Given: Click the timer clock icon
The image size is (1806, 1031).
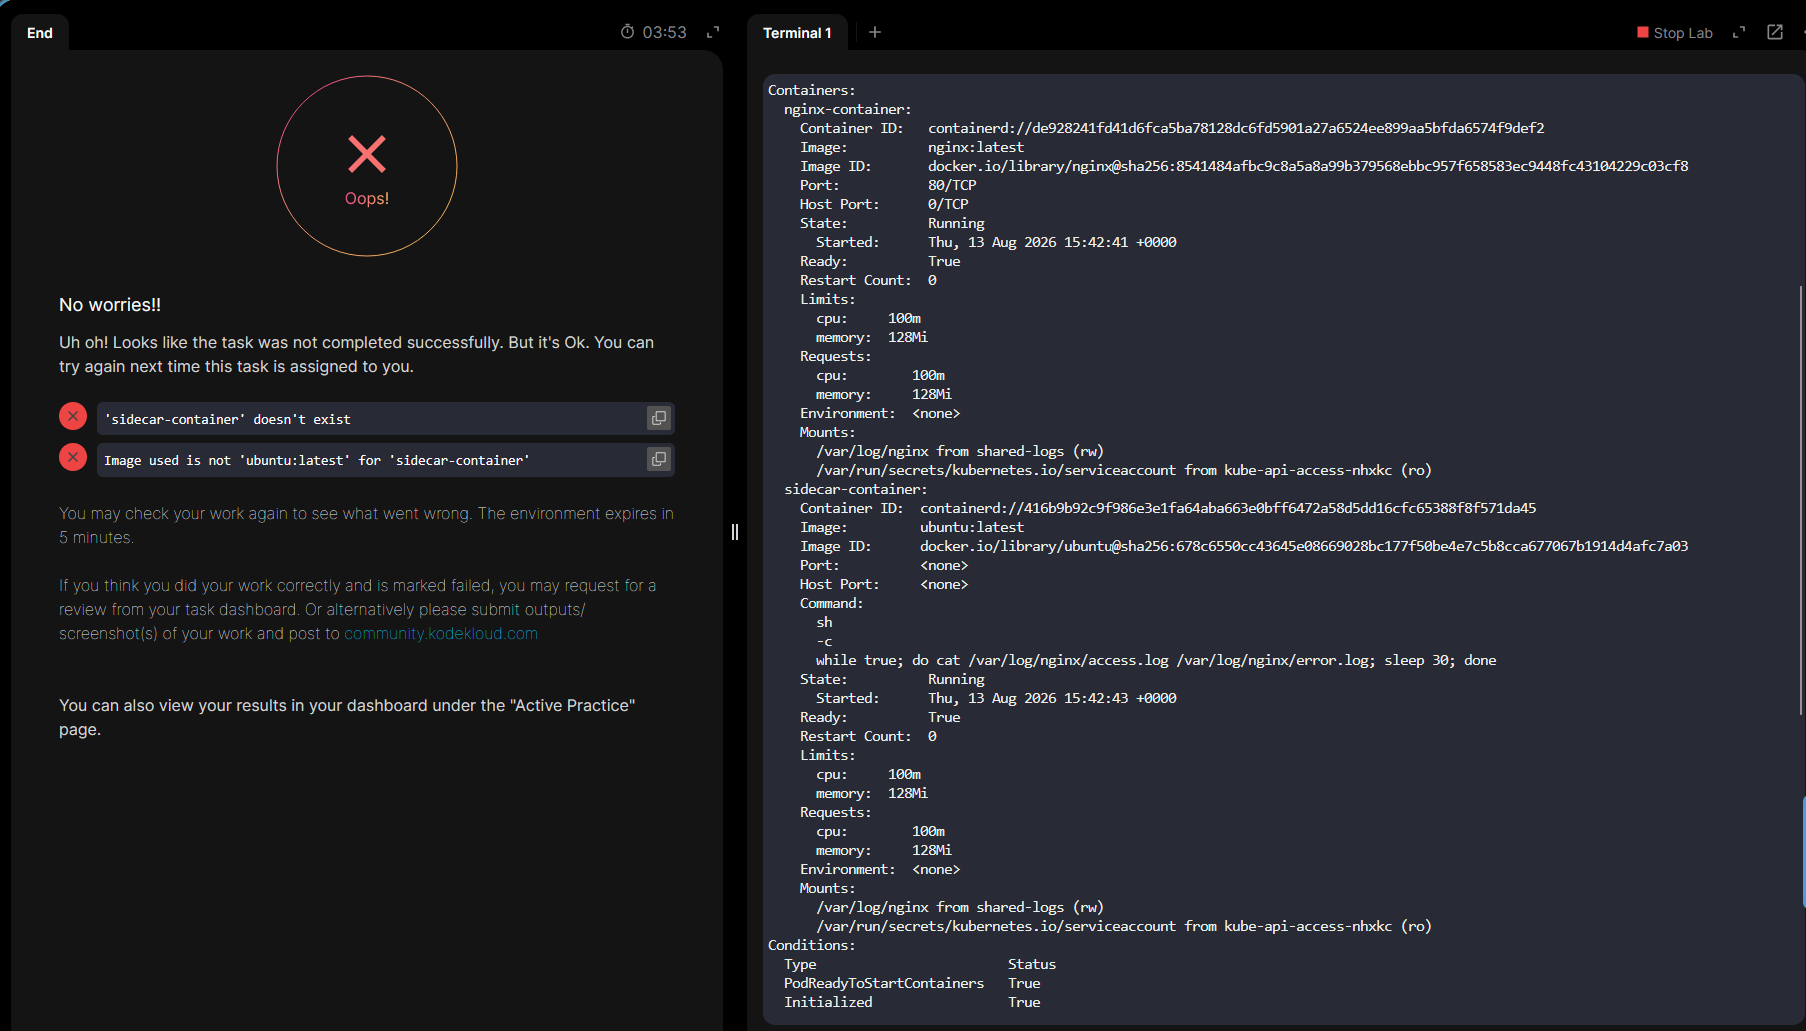Looking at the screenshot, I should point(627,32).
